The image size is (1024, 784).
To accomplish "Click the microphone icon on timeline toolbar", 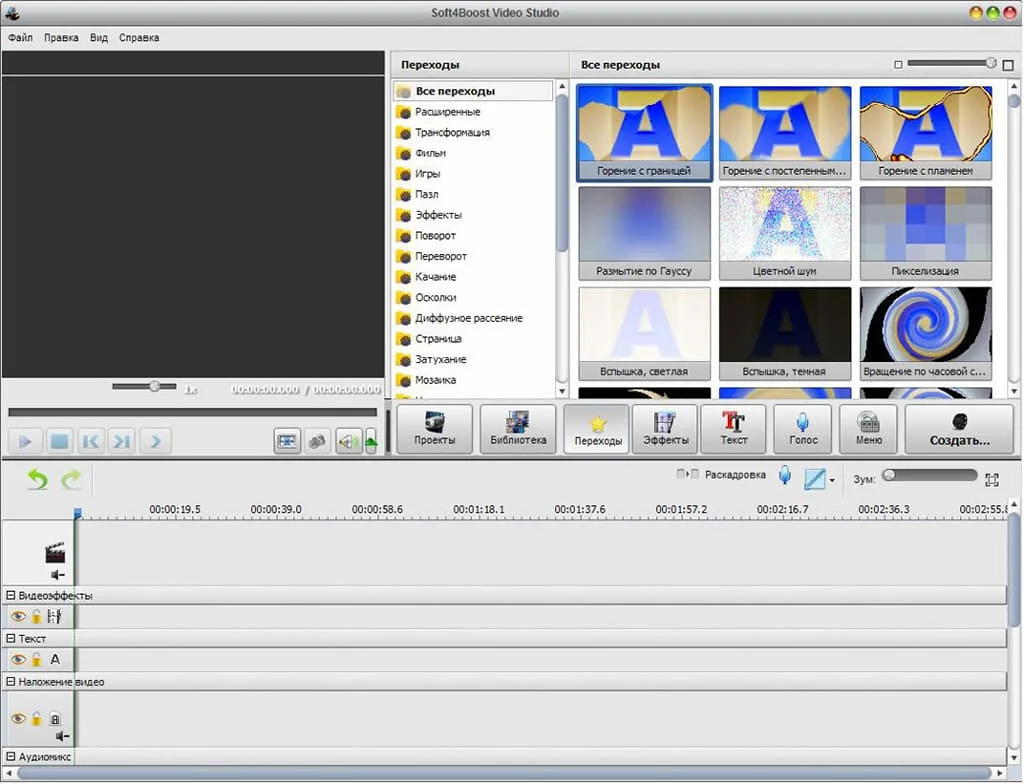I will [x=785, y=476].
